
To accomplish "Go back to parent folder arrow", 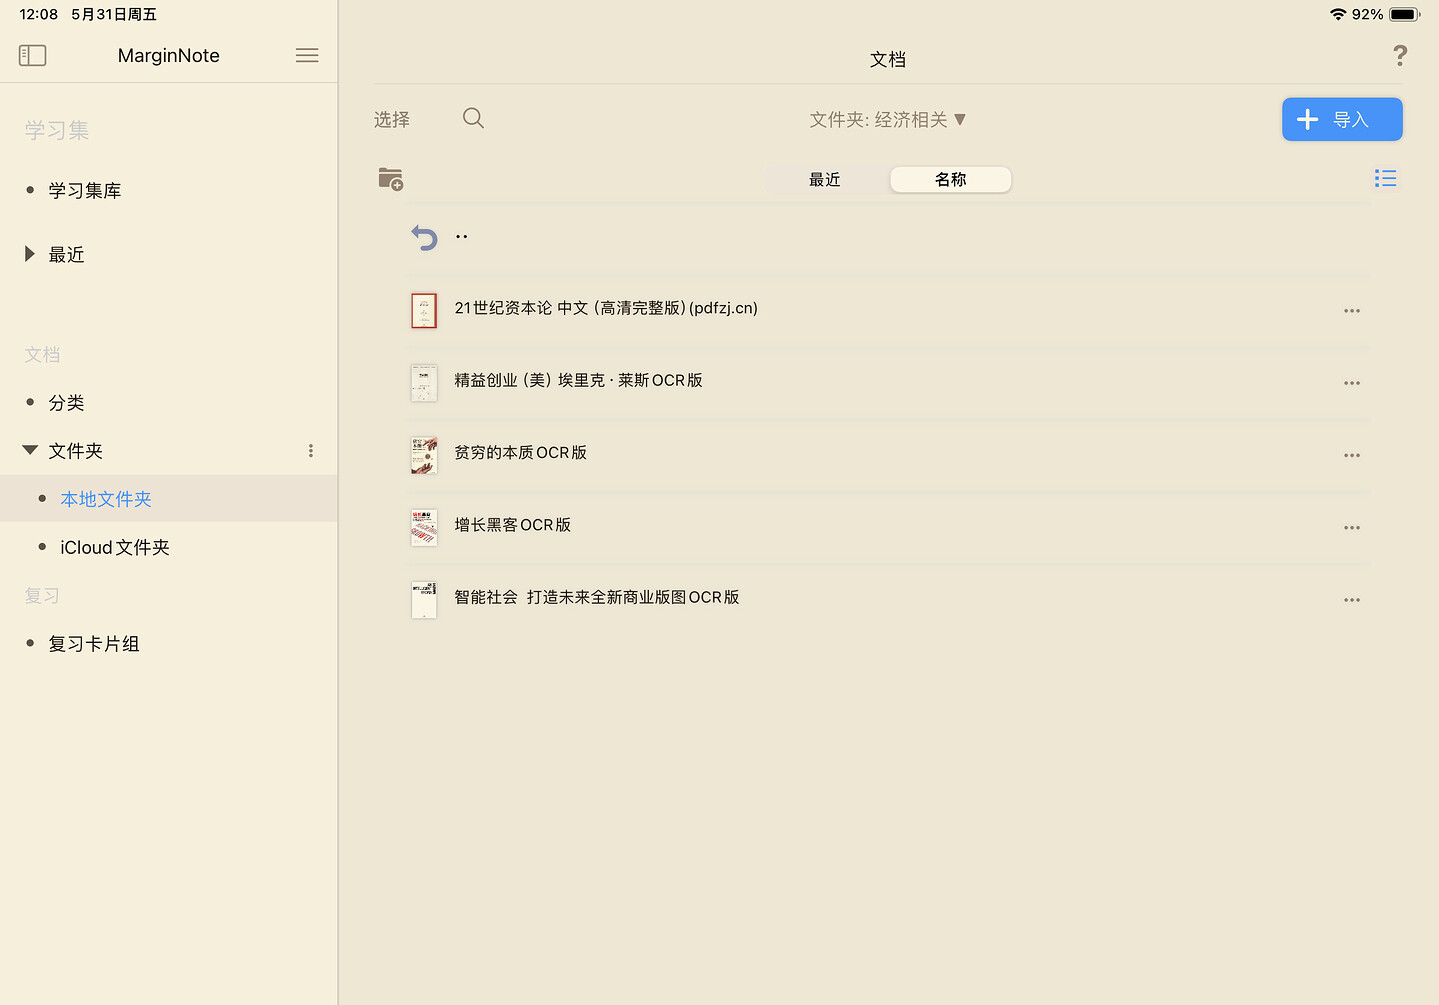I will click(x=425, y=237).
